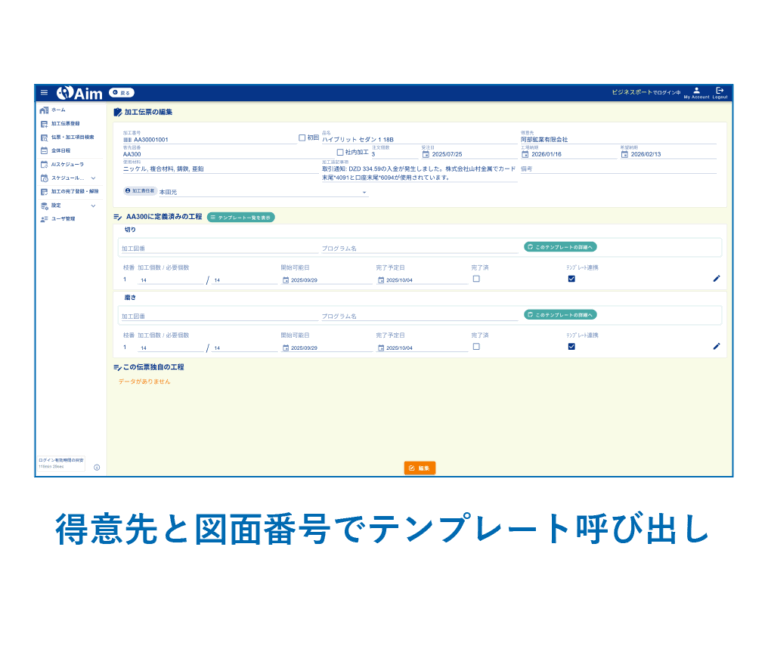Open calendar icon next to 2025/07/25
Viewport: 768px width, 652px height.
(425, 154)
